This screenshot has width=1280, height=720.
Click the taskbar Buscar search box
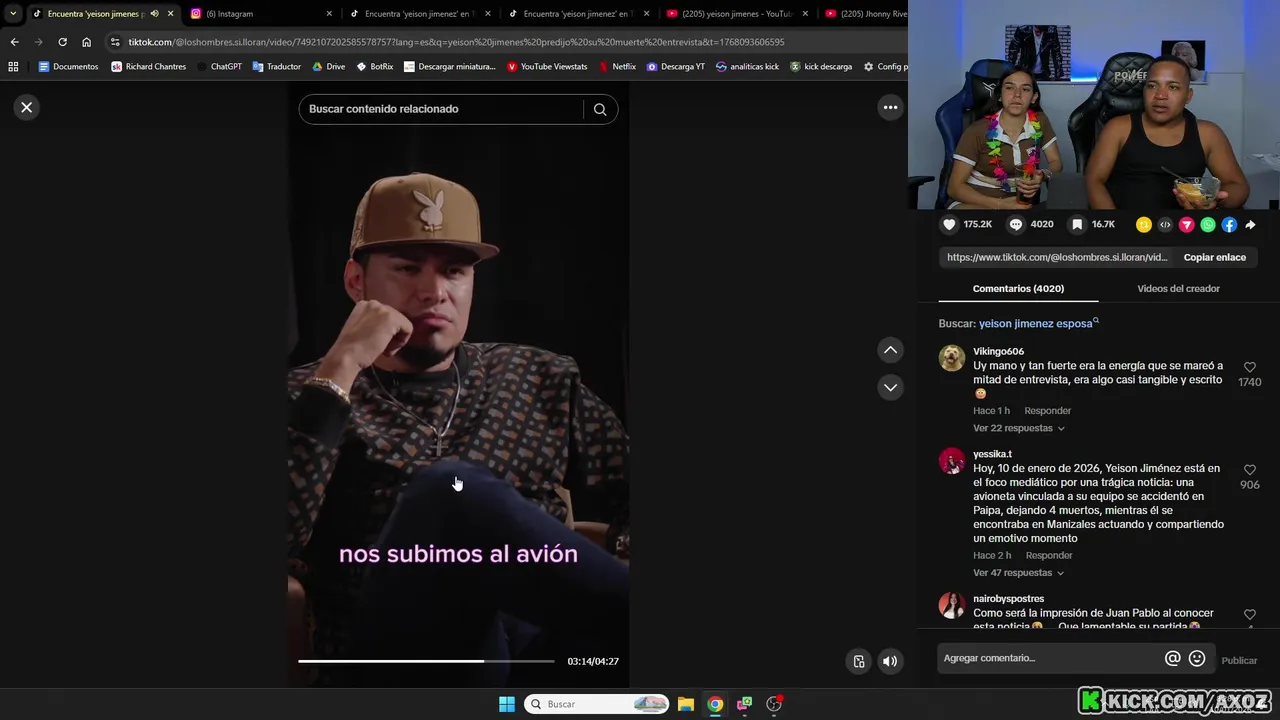(x=597, y=704)
